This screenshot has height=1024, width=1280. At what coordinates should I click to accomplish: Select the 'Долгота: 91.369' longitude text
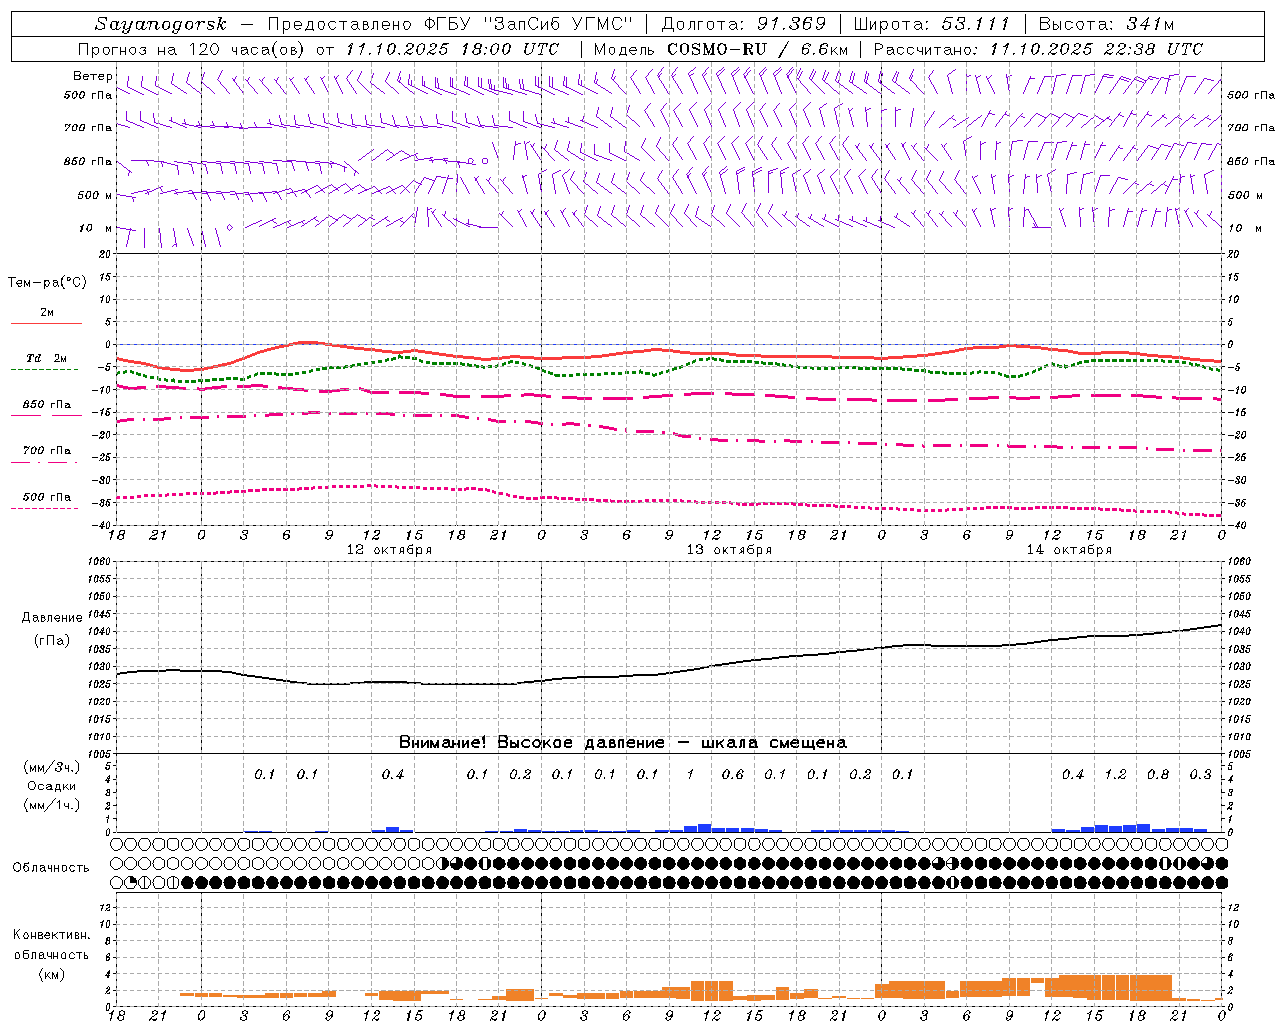pos(744,24)
